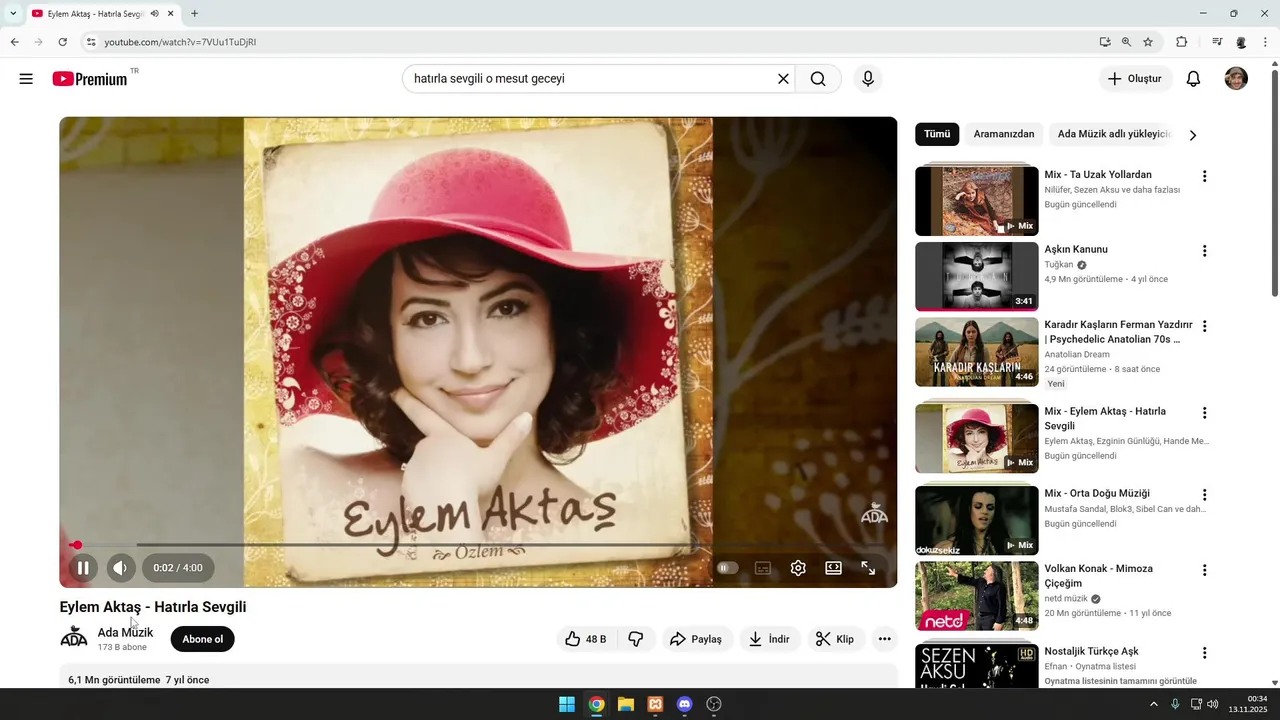This screenshot has height=720, width=1280.
Task: Reload the page
Action: (62, 42)
